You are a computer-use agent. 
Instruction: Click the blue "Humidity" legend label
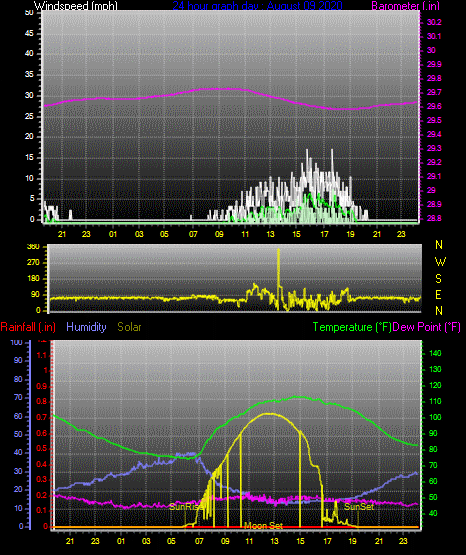86,327
